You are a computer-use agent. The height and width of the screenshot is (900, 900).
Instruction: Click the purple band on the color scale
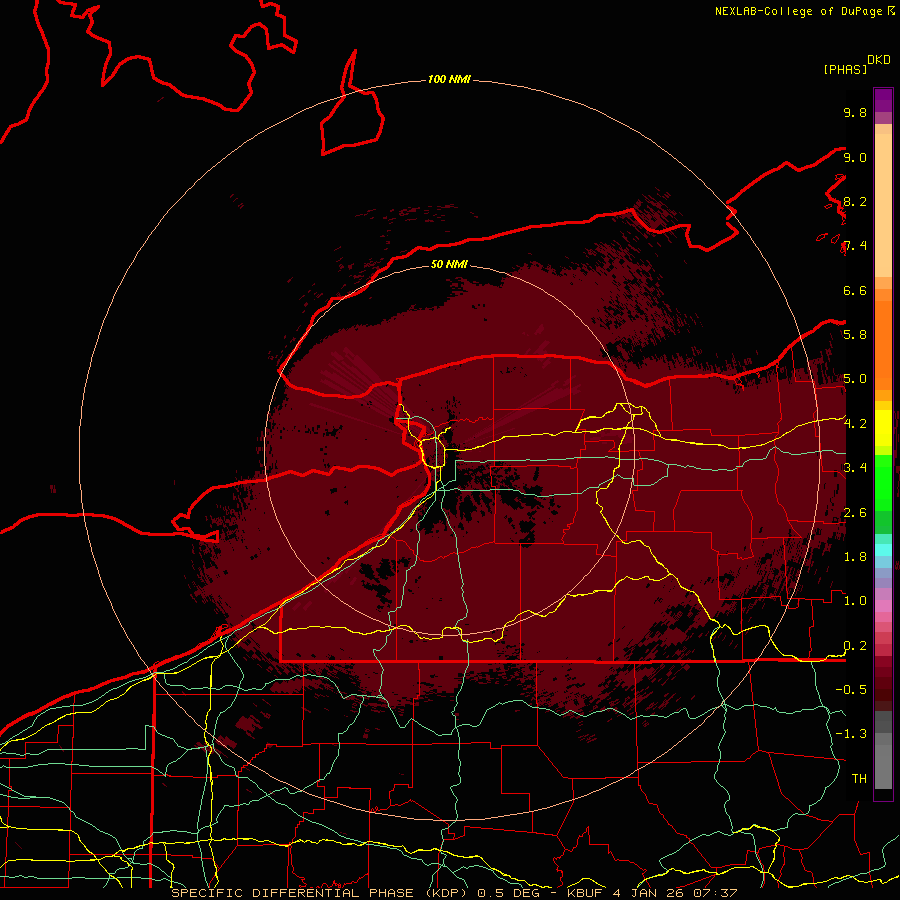coord(883,100)
